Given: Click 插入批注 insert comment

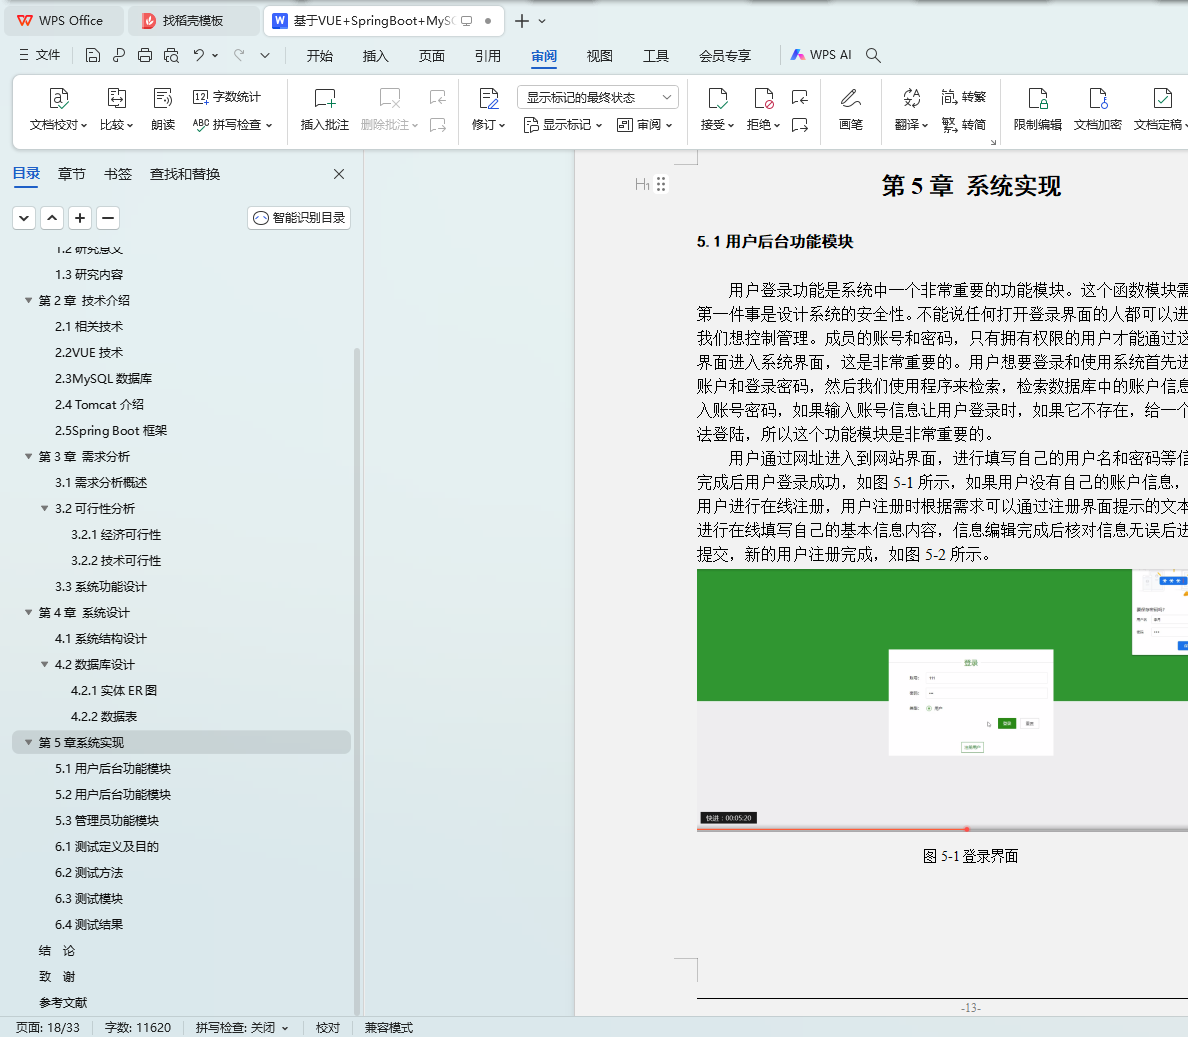Looking at the screenshot, I should pyautogui.click(x=324, y=109).
